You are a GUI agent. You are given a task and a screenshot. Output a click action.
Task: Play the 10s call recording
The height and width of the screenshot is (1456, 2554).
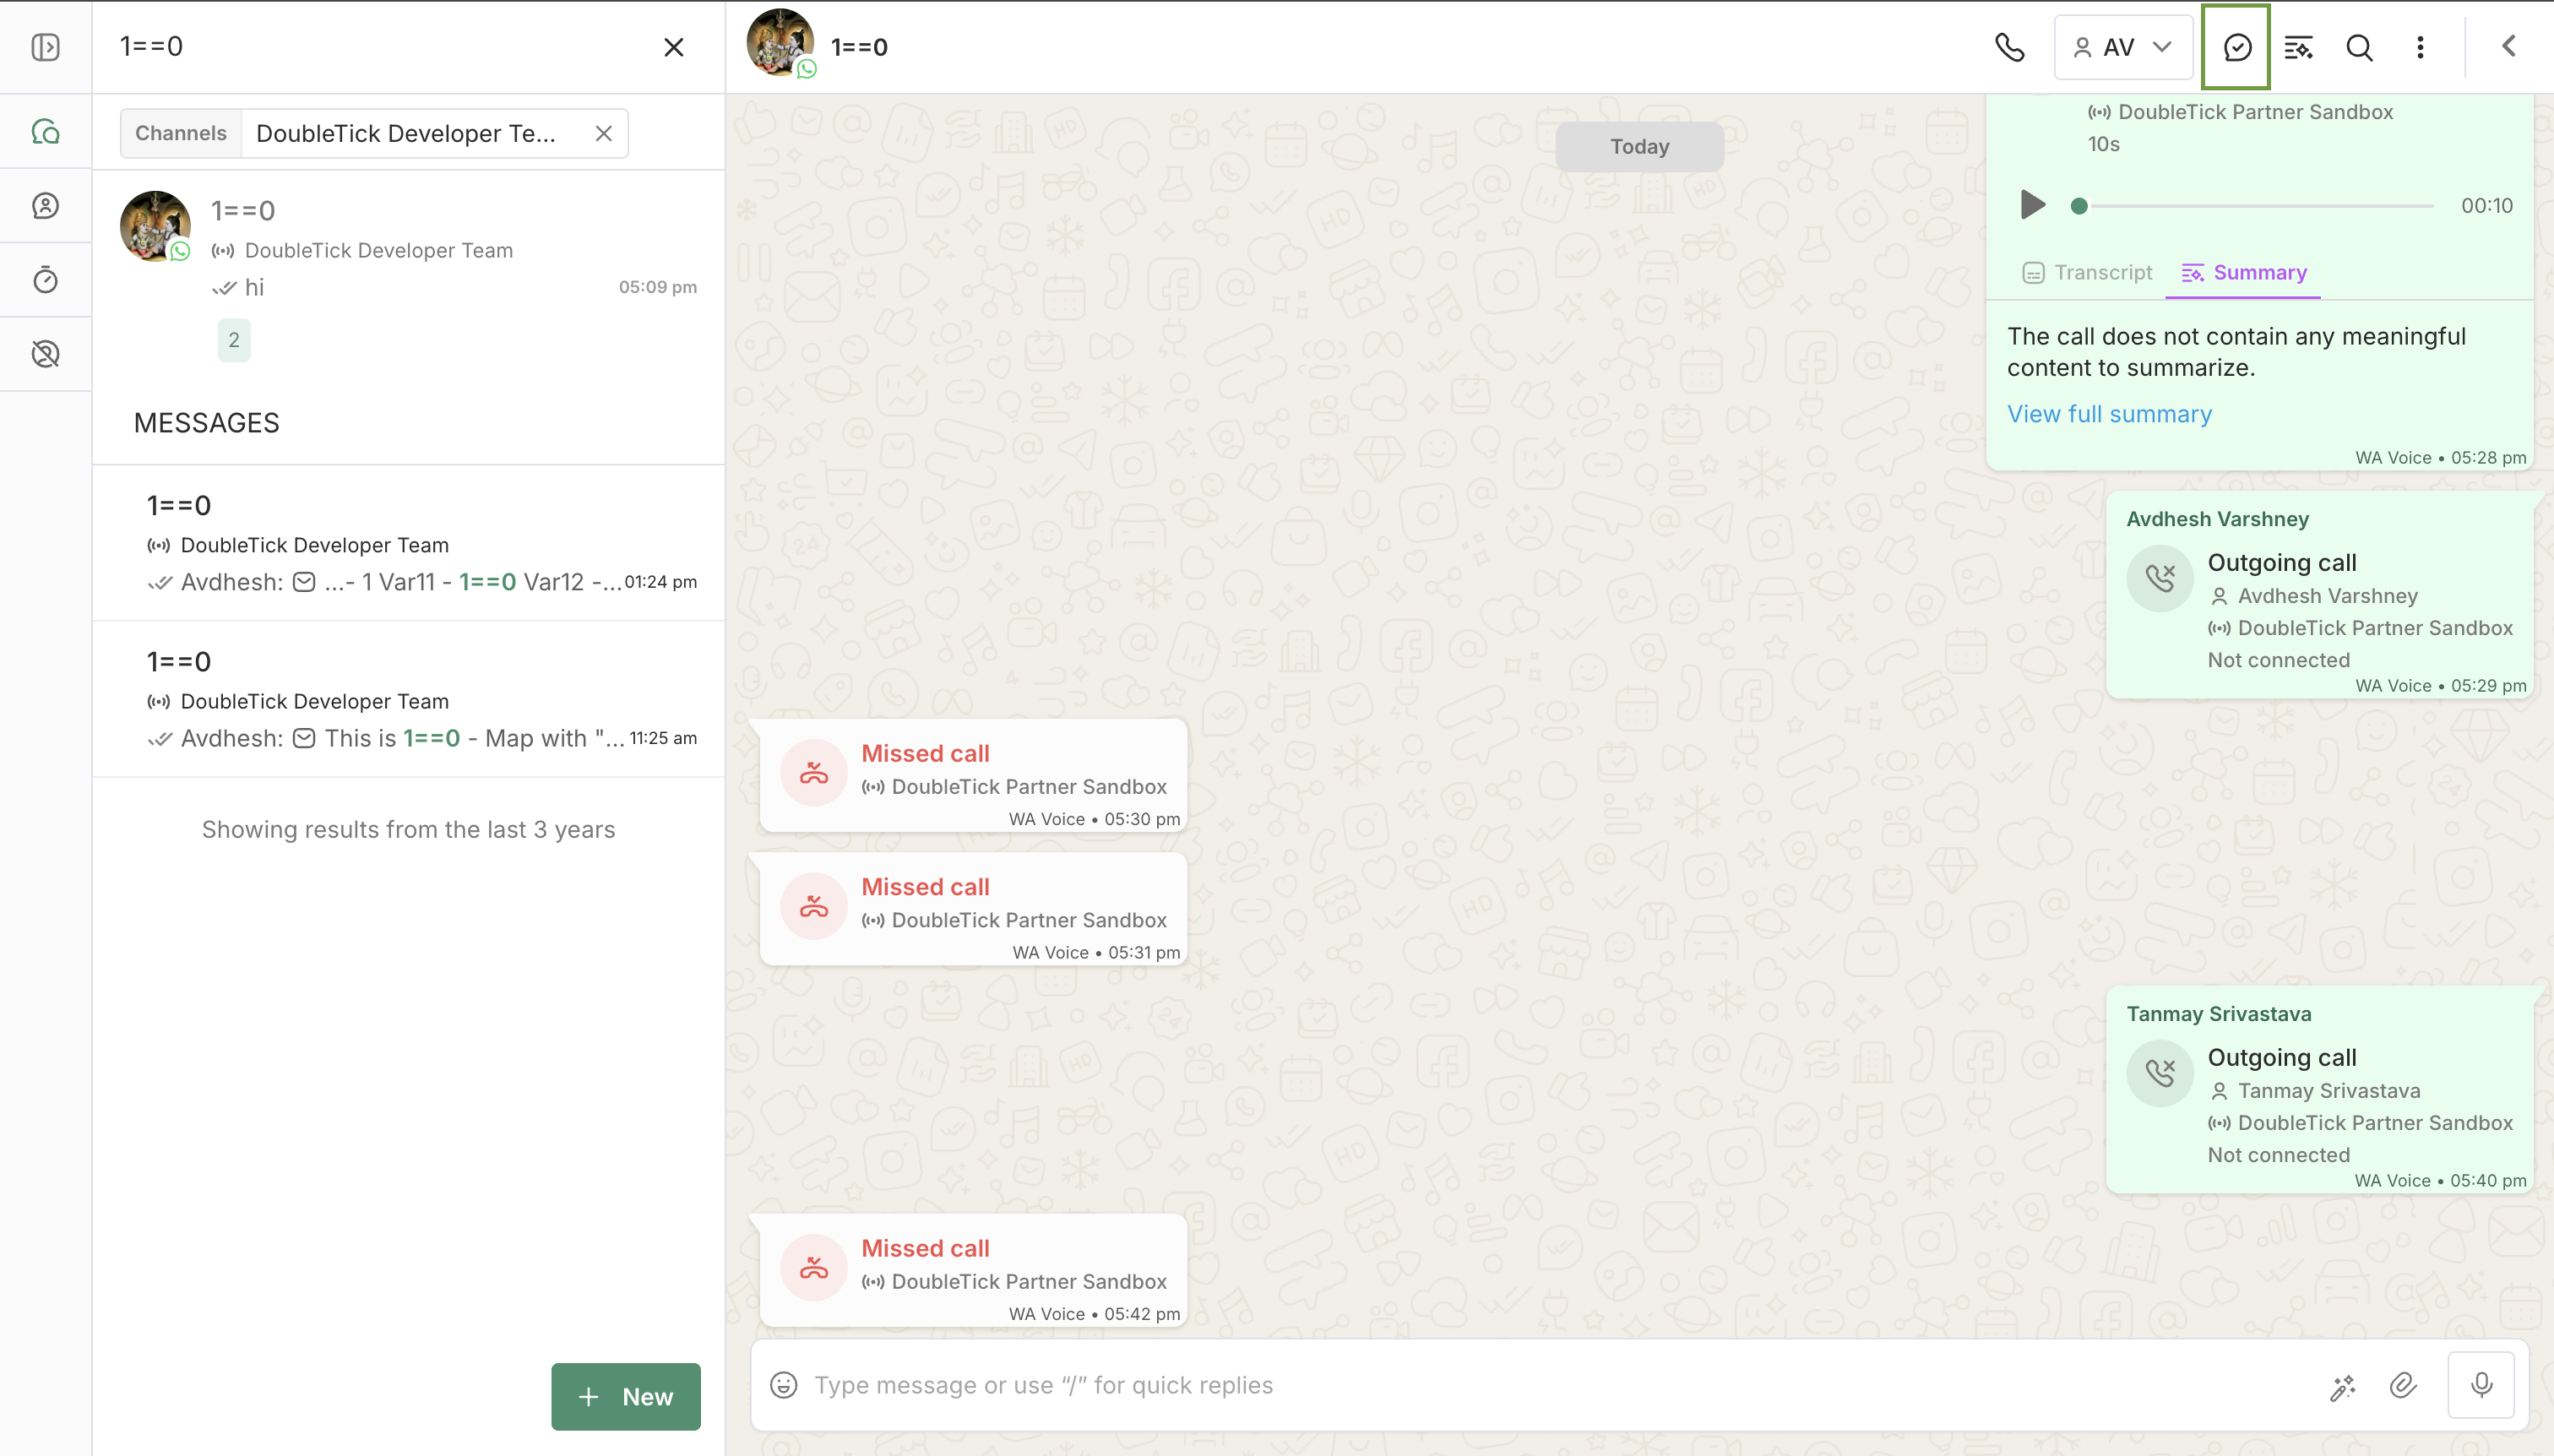coord(2031,205)
